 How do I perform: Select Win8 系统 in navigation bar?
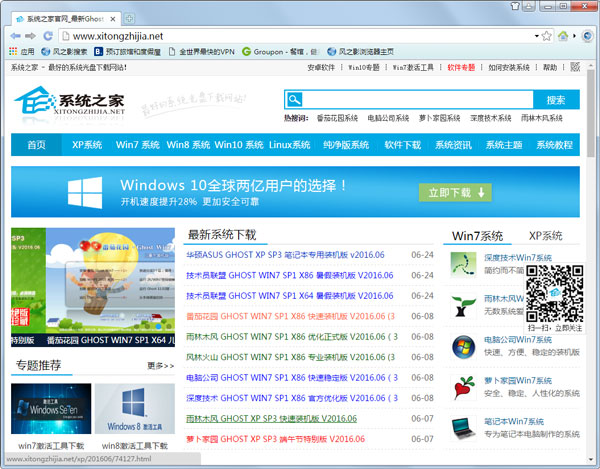(x=188, y=145)
